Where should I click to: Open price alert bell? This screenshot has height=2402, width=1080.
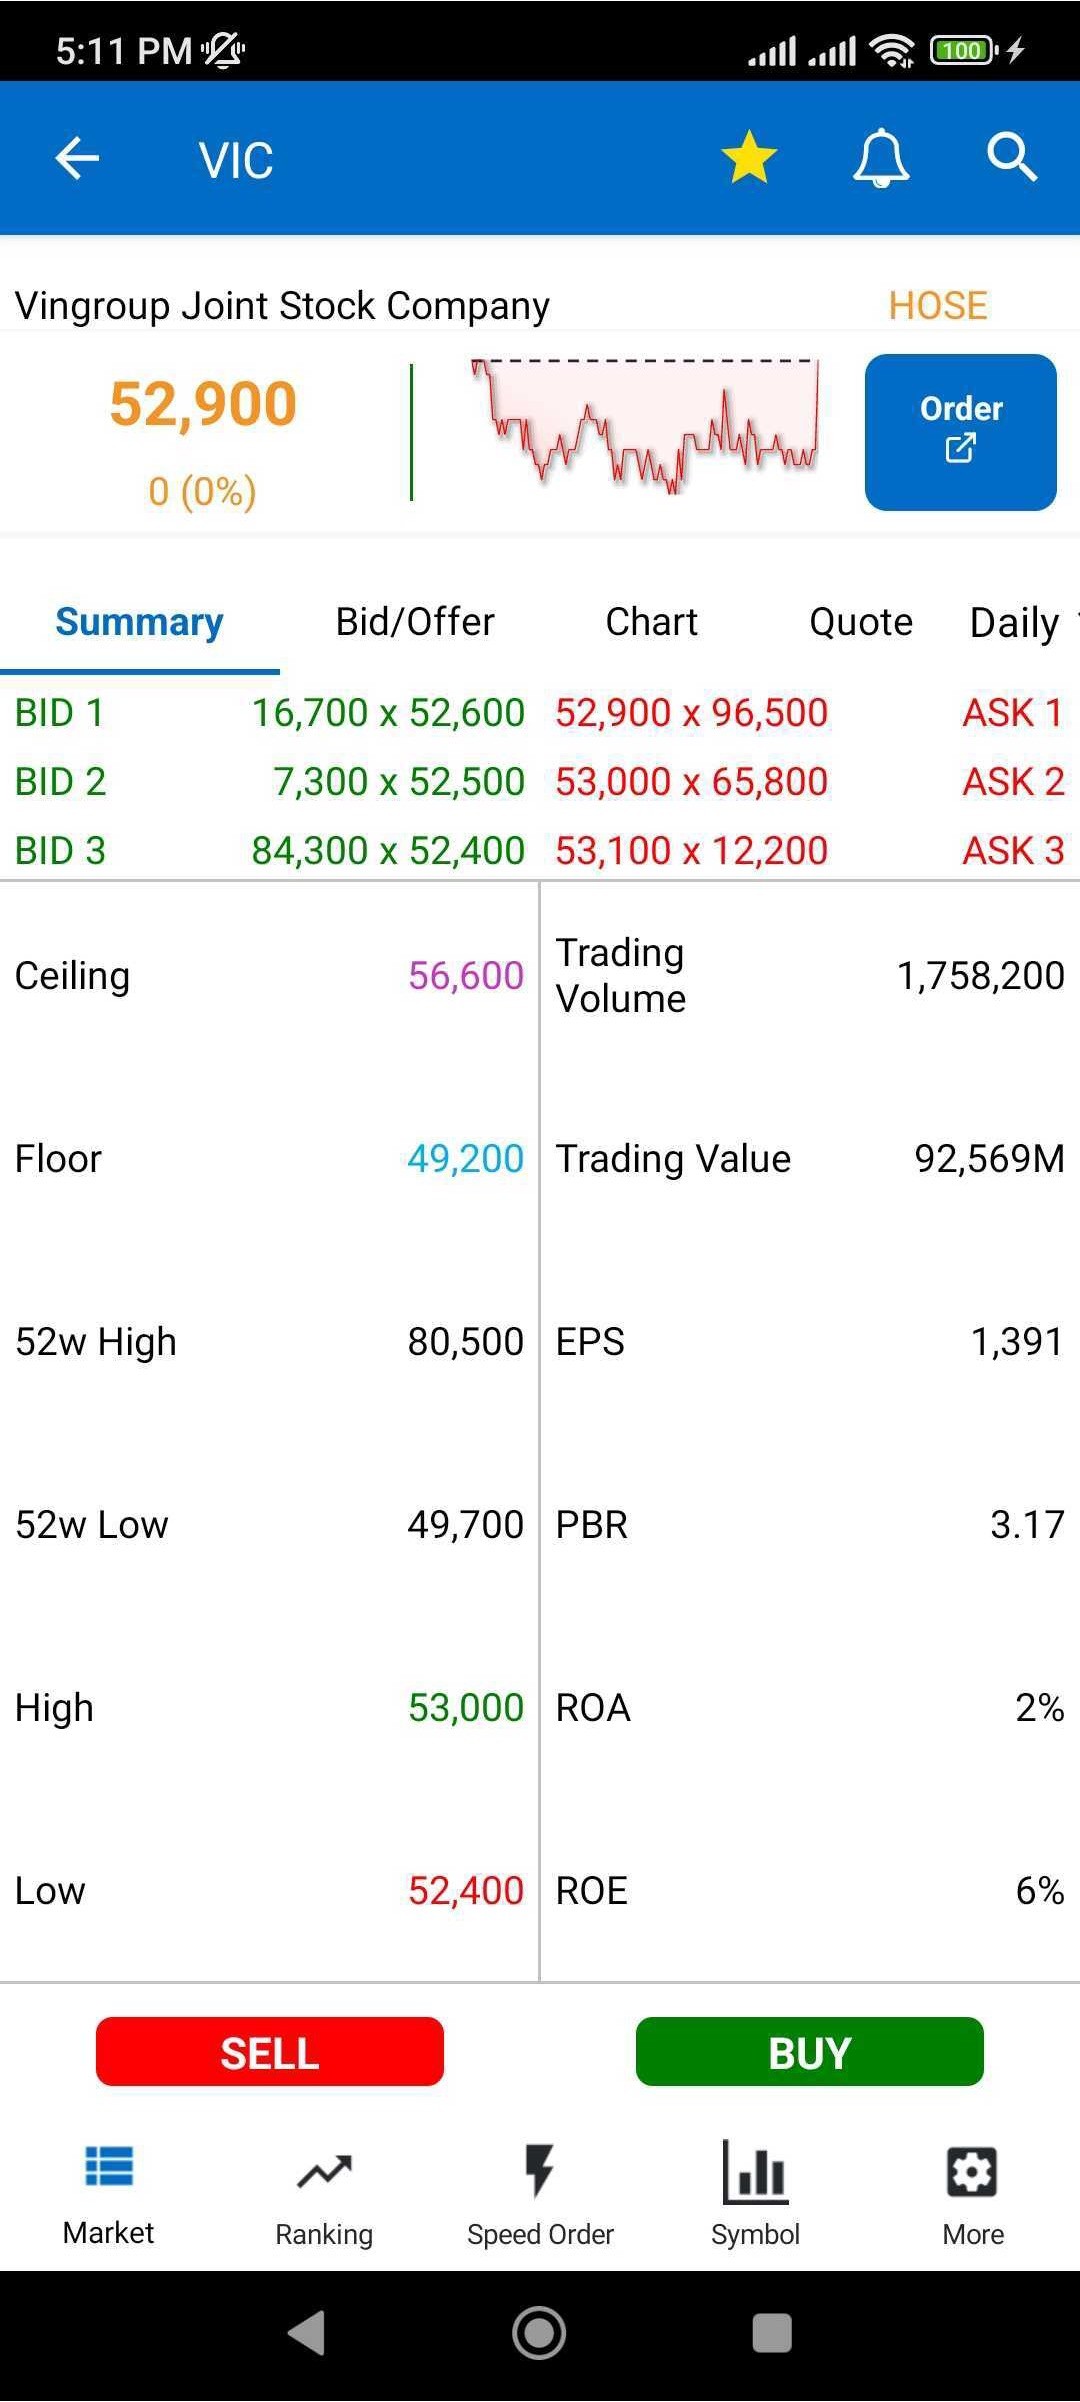click(x=881, y=158)
